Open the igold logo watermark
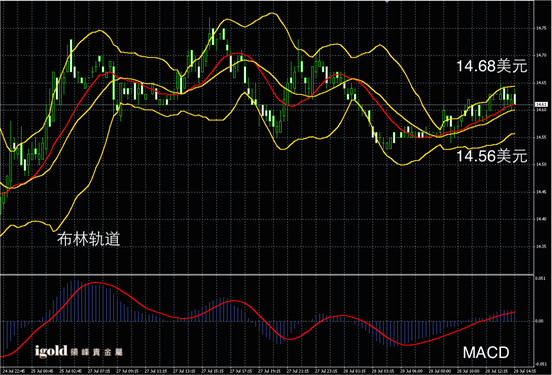Screen dimensions: 552x375 click(51, 351)
